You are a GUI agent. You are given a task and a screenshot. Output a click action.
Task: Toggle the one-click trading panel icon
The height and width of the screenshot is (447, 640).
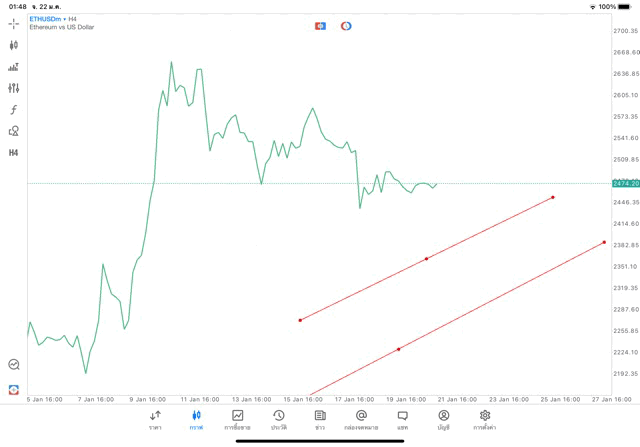click(x=321, y=25)
